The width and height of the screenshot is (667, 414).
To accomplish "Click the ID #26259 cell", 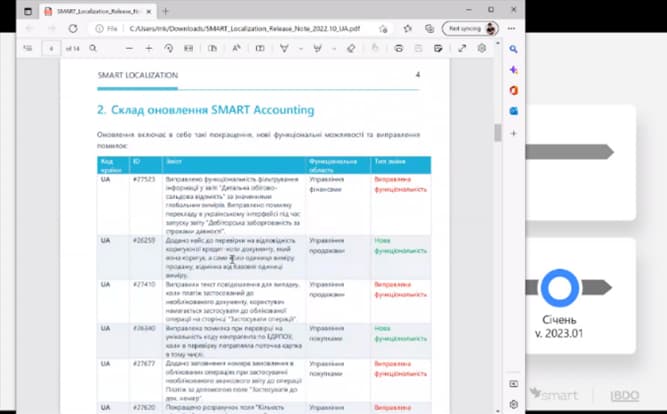I will 144,240.
